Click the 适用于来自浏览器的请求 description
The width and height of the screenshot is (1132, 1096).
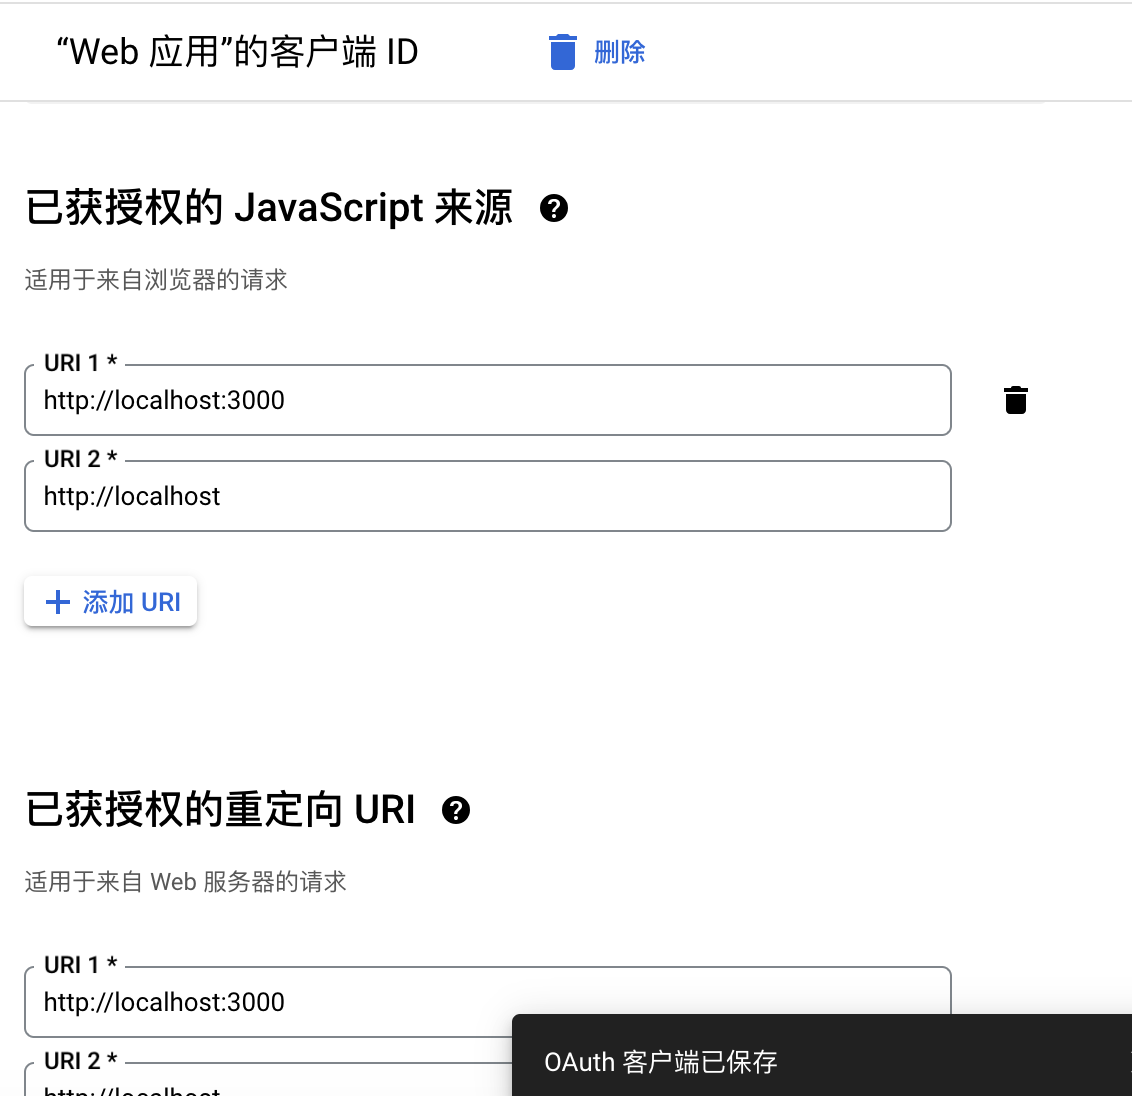coord(156,280)
